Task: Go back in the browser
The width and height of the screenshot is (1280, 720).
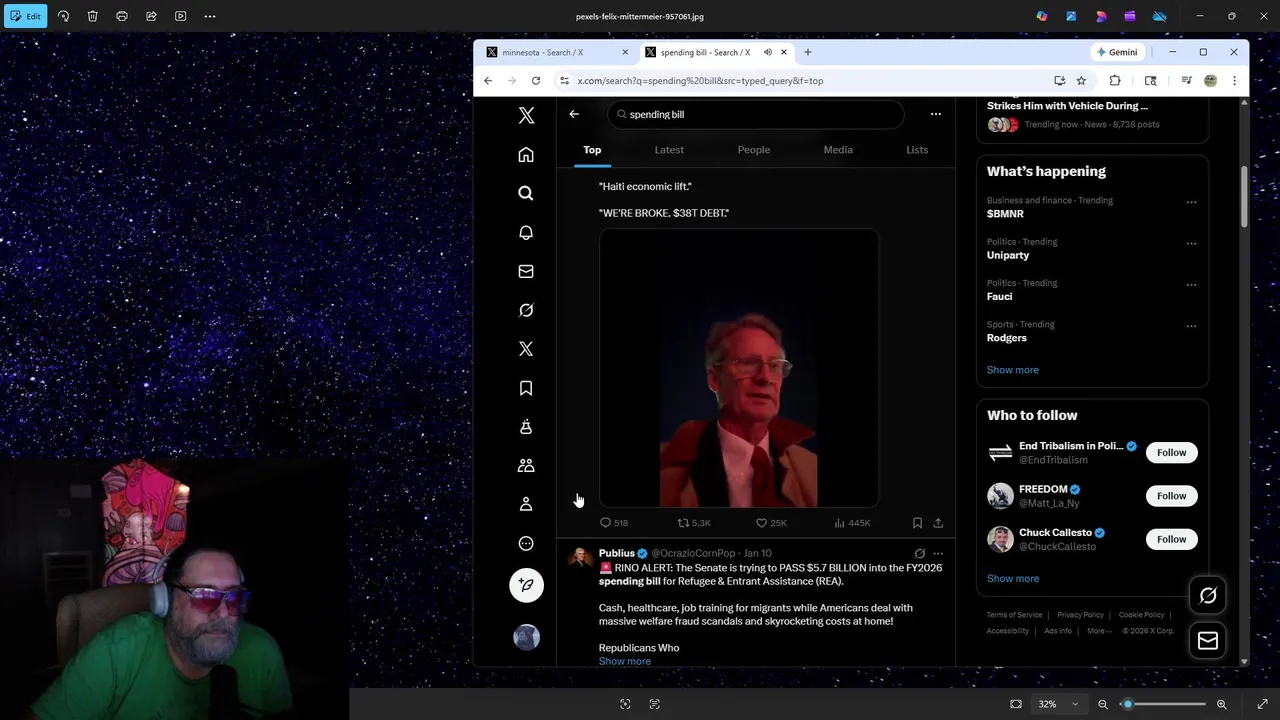Action: [488, 81]
